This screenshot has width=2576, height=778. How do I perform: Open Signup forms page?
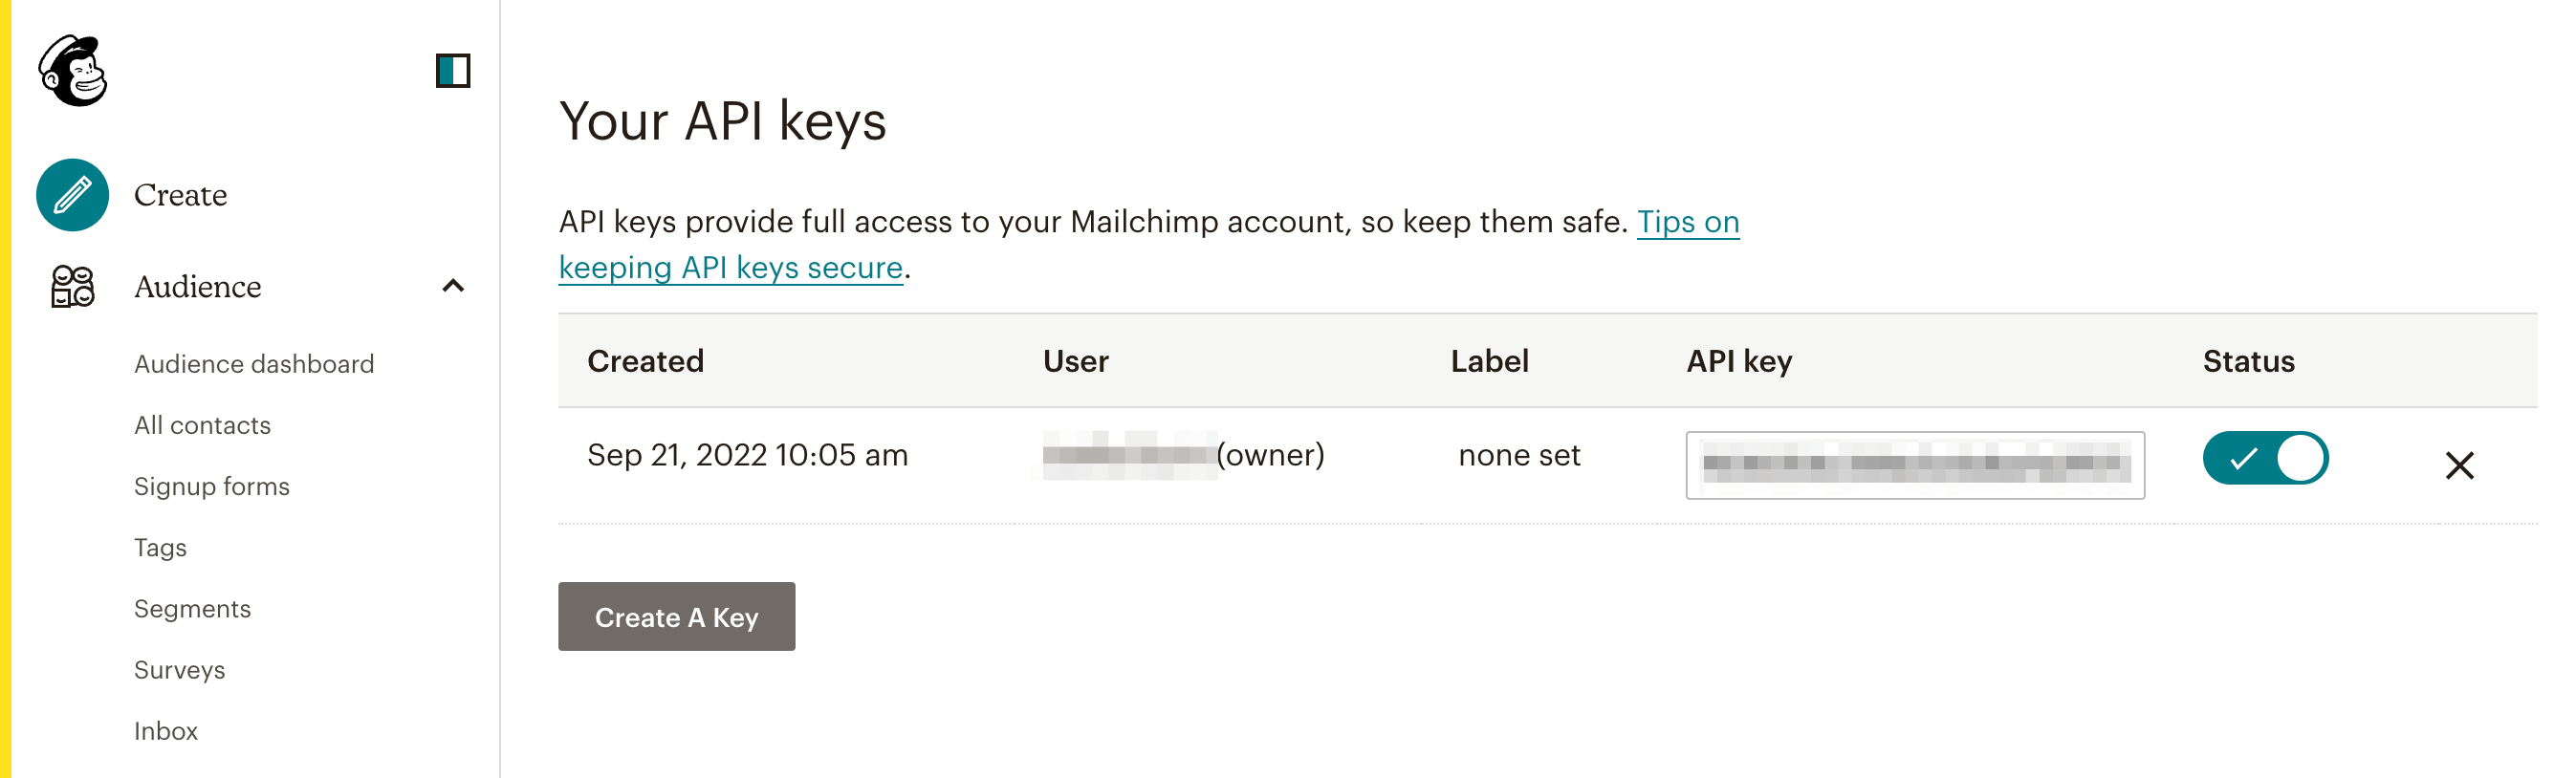click(212, 486)
